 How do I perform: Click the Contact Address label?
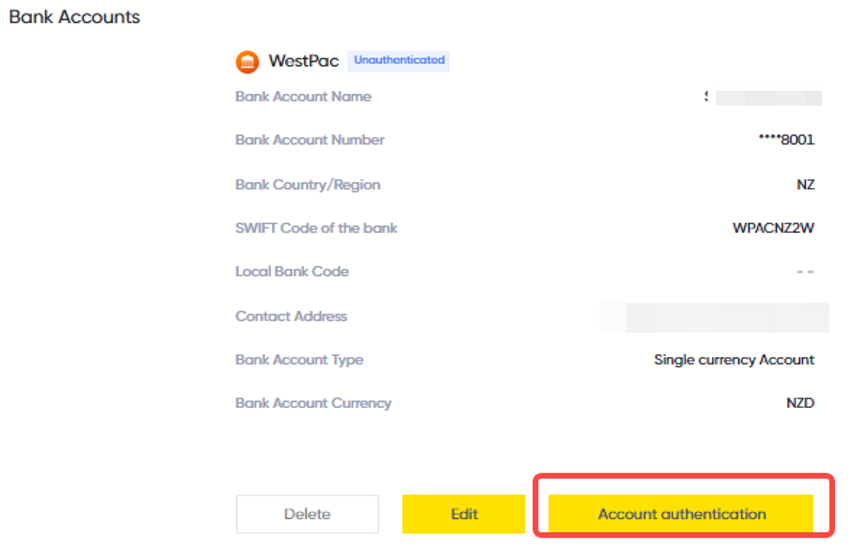pyautogui.click(x=291, y=316)
